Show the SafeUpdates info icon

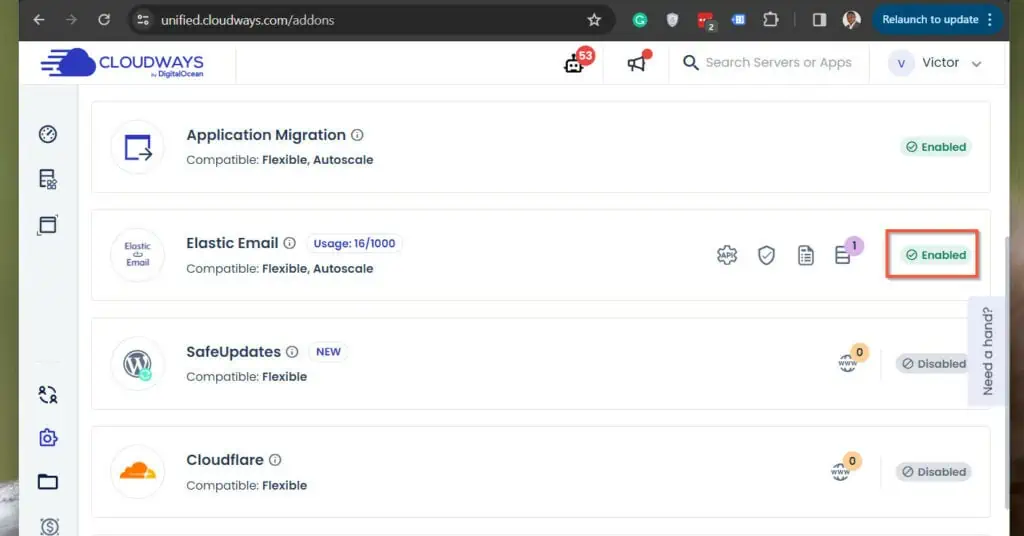click(292, 352)
